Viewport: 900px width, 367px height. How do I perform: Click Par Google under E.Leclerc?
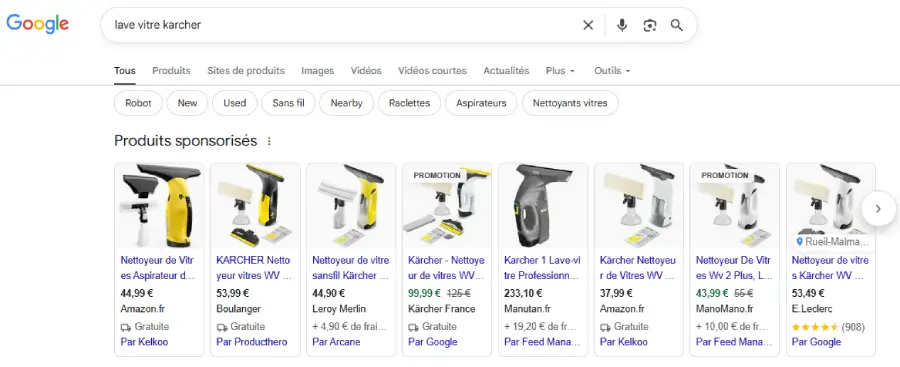pos(816,342)
